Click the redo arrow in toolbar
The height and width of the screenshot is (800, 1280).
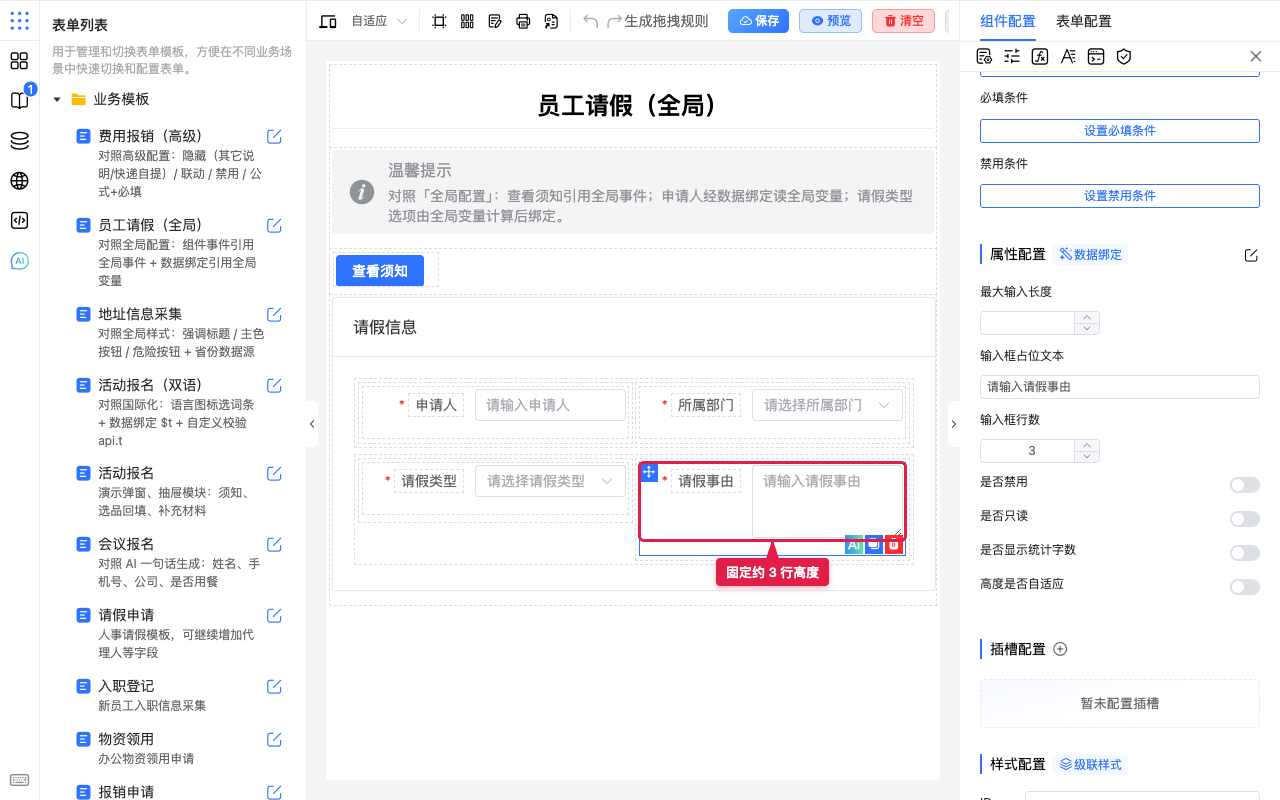click(x=614, y=21)
